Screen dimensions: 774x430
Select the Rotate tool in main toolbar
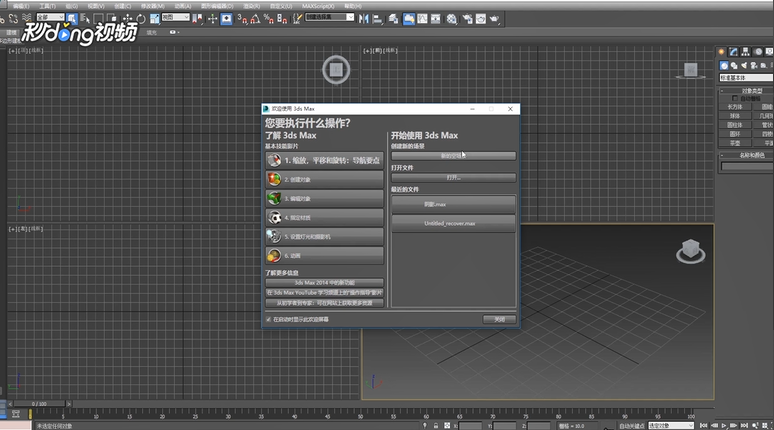tap(141, 19)
